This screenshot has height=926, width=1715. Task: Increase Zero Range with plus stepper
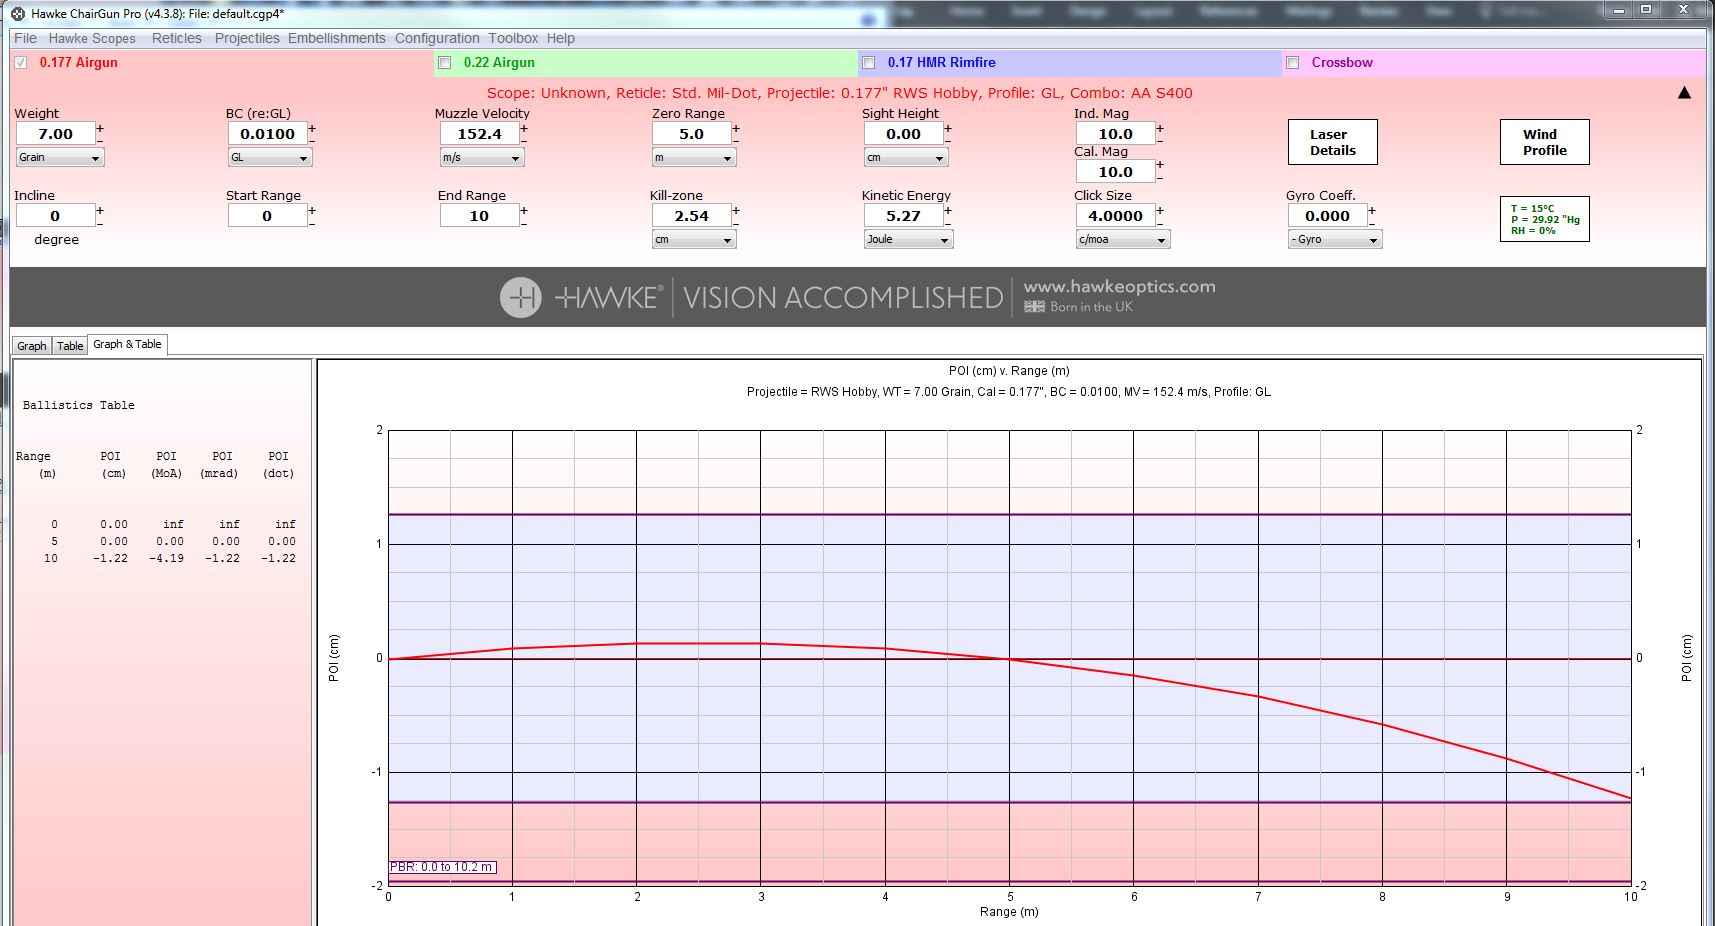pos(736,128)
